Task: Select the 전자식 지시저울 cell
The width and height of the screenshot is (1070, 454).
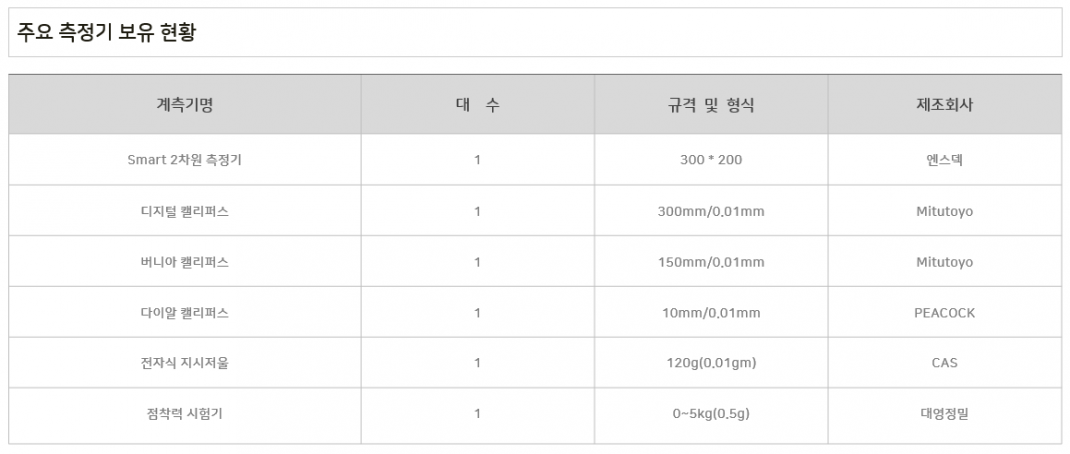Action: (x=185, y=363)
